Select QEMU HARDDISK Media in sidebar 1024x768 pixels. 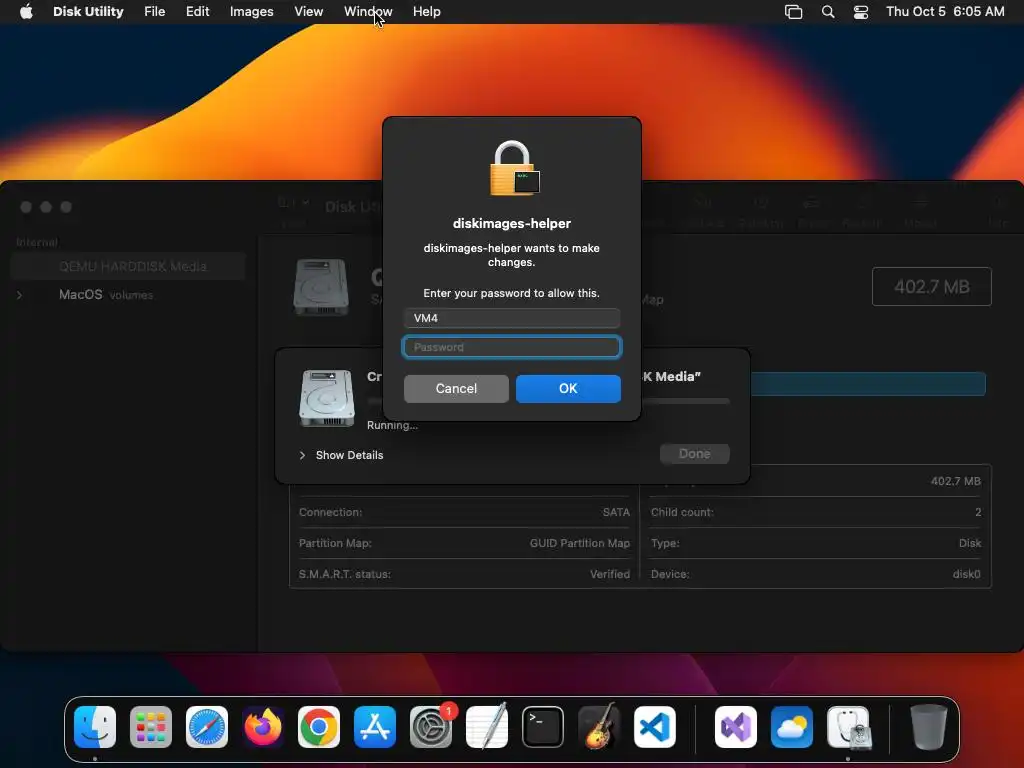click(x=128, y=266)
